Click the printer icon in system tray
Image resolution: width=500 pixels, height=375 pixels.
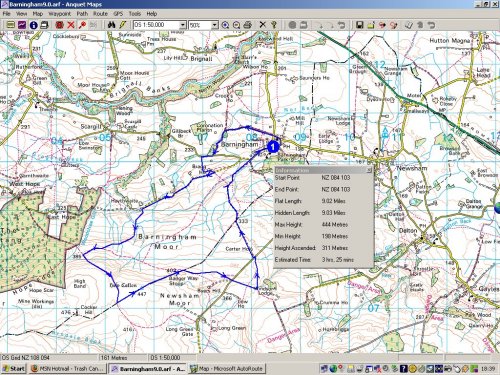[x=448, y=369]
